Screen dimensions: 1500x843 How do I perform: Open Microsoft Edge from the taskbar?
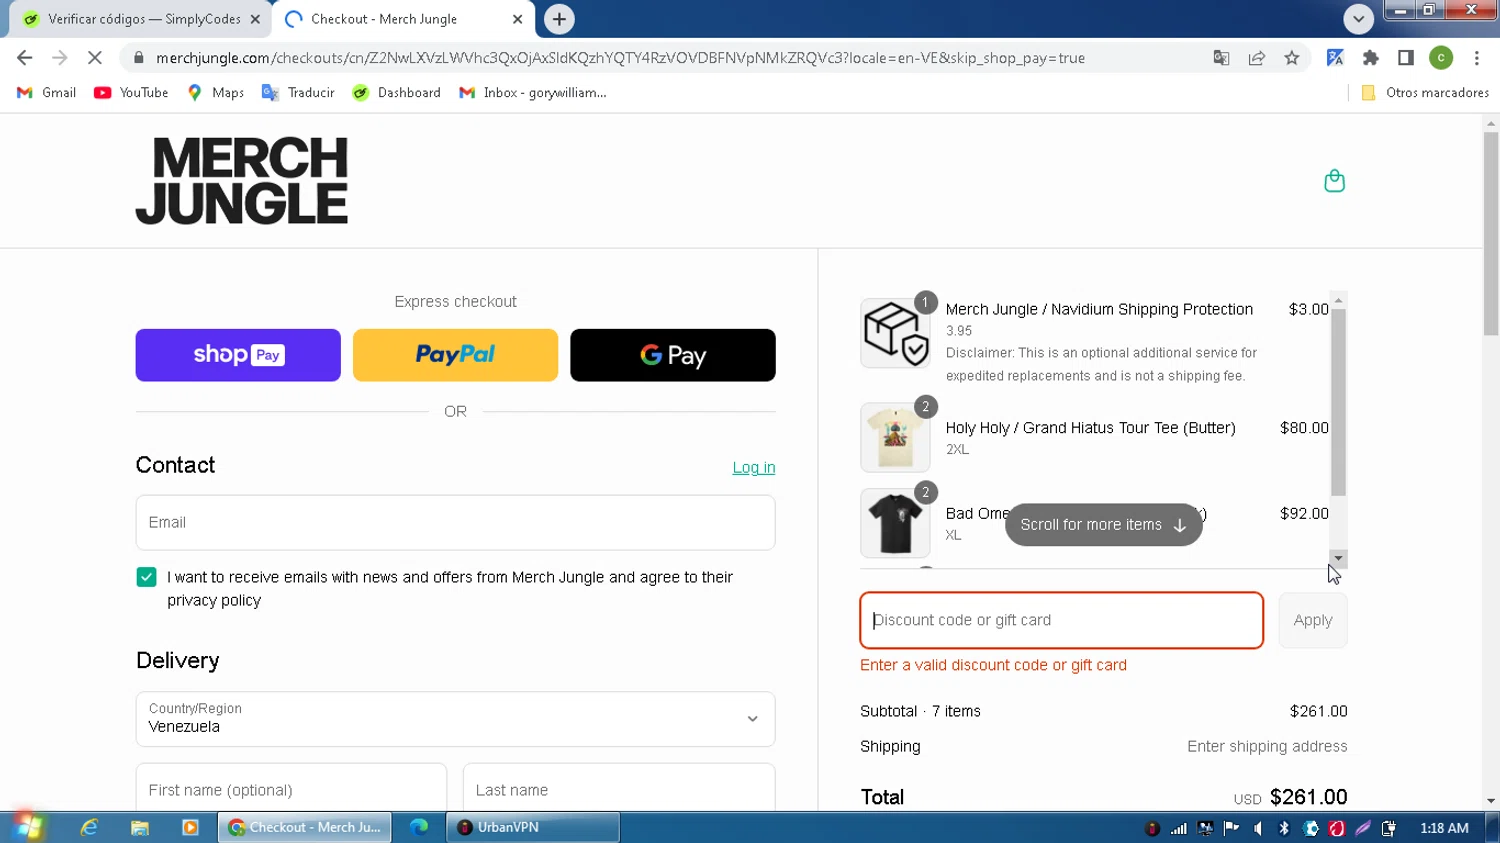419,827
